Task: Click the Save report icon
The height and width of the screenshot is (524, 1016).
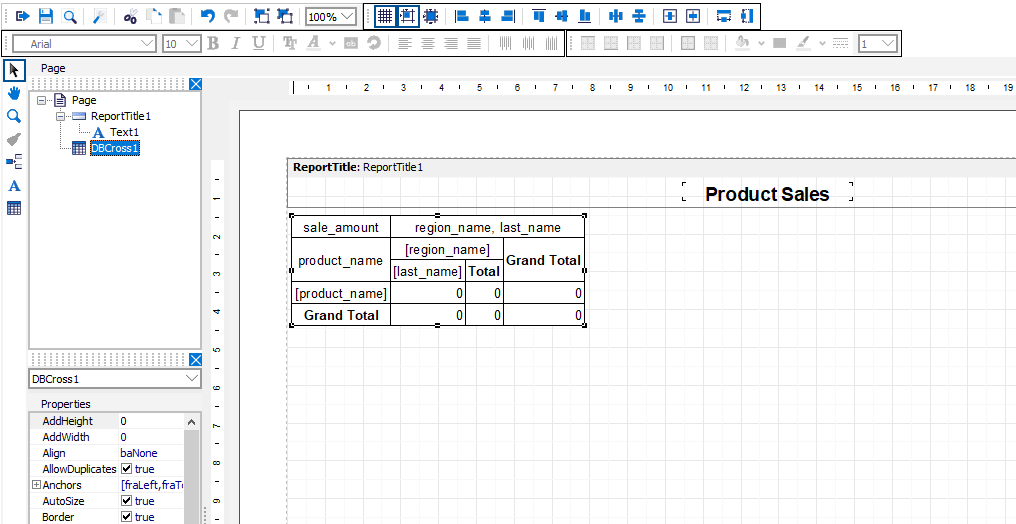Action: (46, 16)
